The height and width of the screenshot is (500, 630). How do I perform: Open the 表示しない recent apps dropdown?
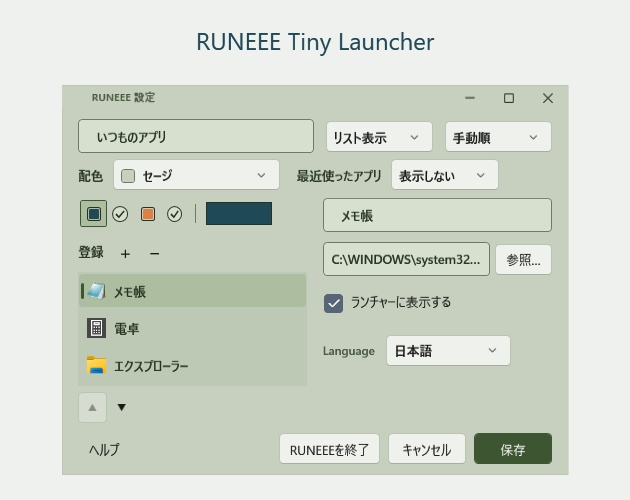(x=445, y=175)
